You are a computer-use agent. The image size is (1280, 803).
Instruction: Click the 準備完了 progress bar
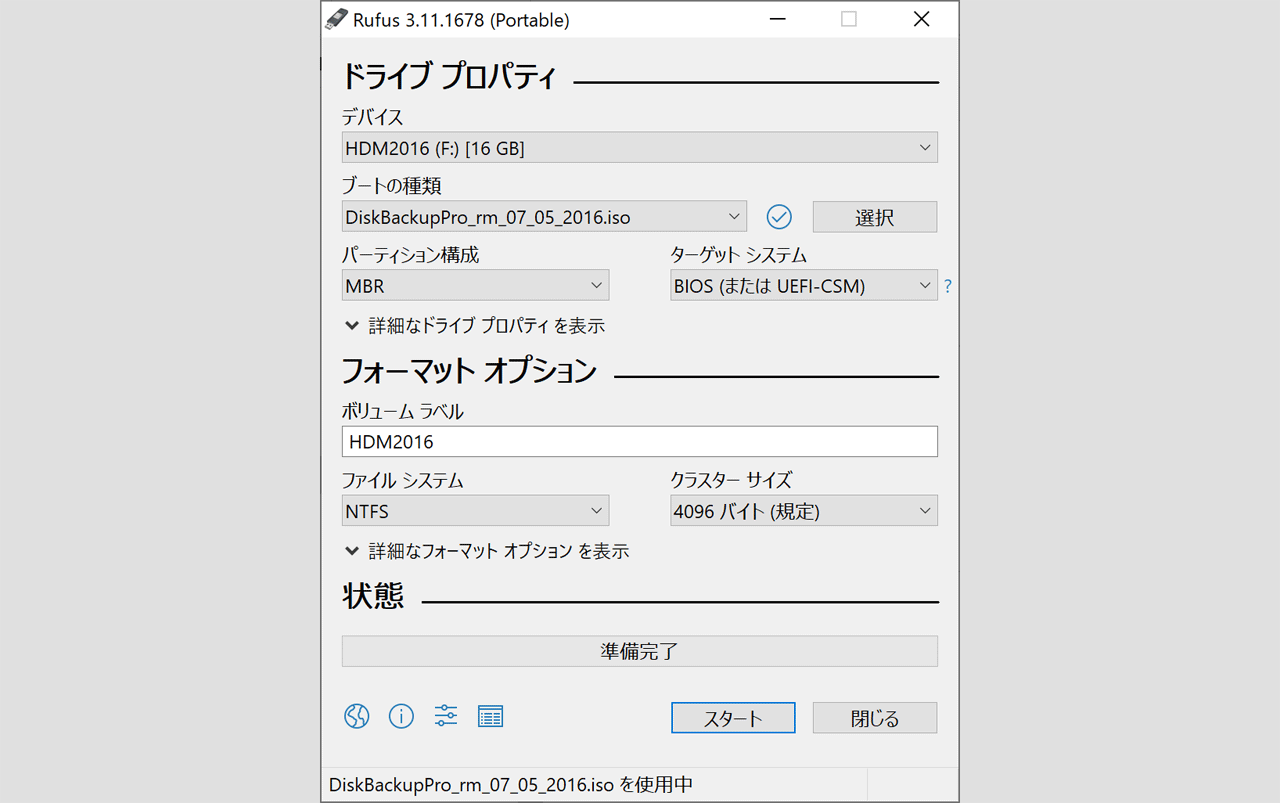tap(639, 651)
